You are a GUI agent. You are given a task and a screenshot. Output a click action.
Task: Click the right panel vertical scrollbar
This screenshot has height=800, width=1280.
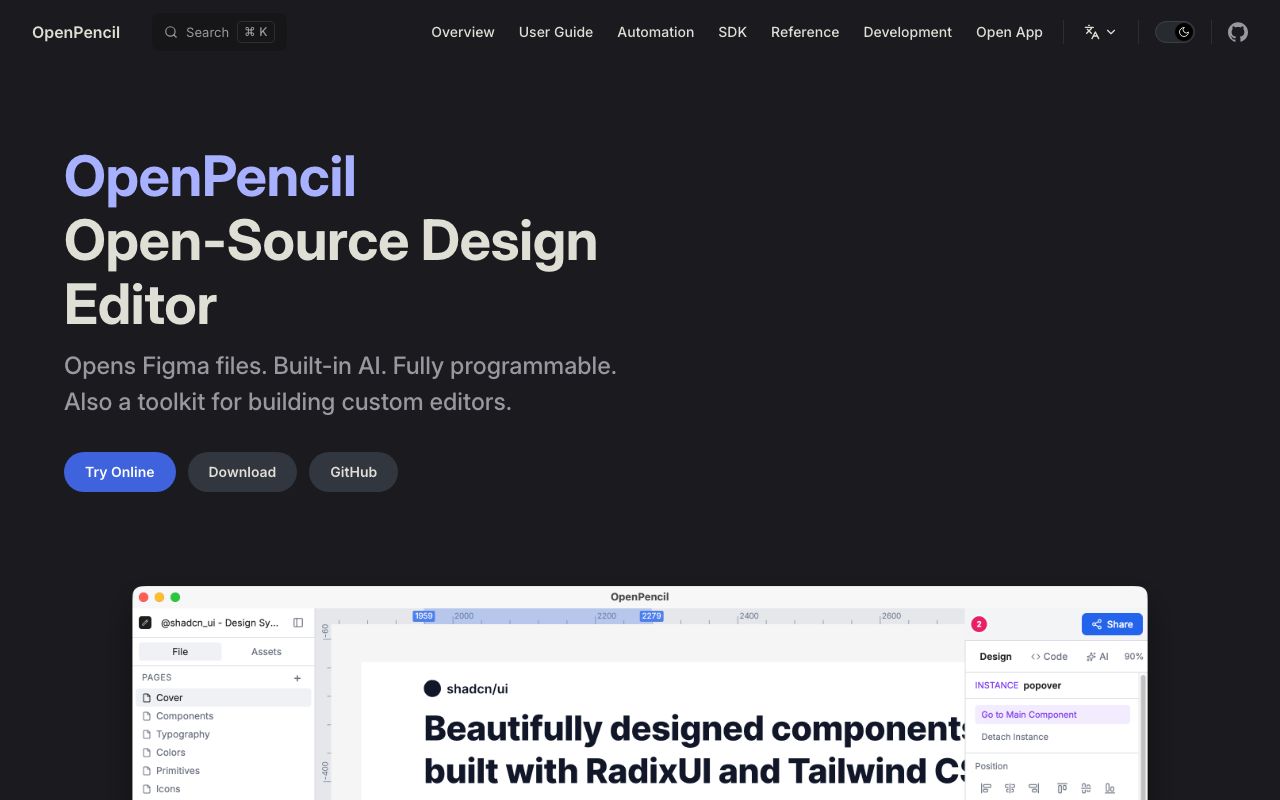(x=1144, y=737)
